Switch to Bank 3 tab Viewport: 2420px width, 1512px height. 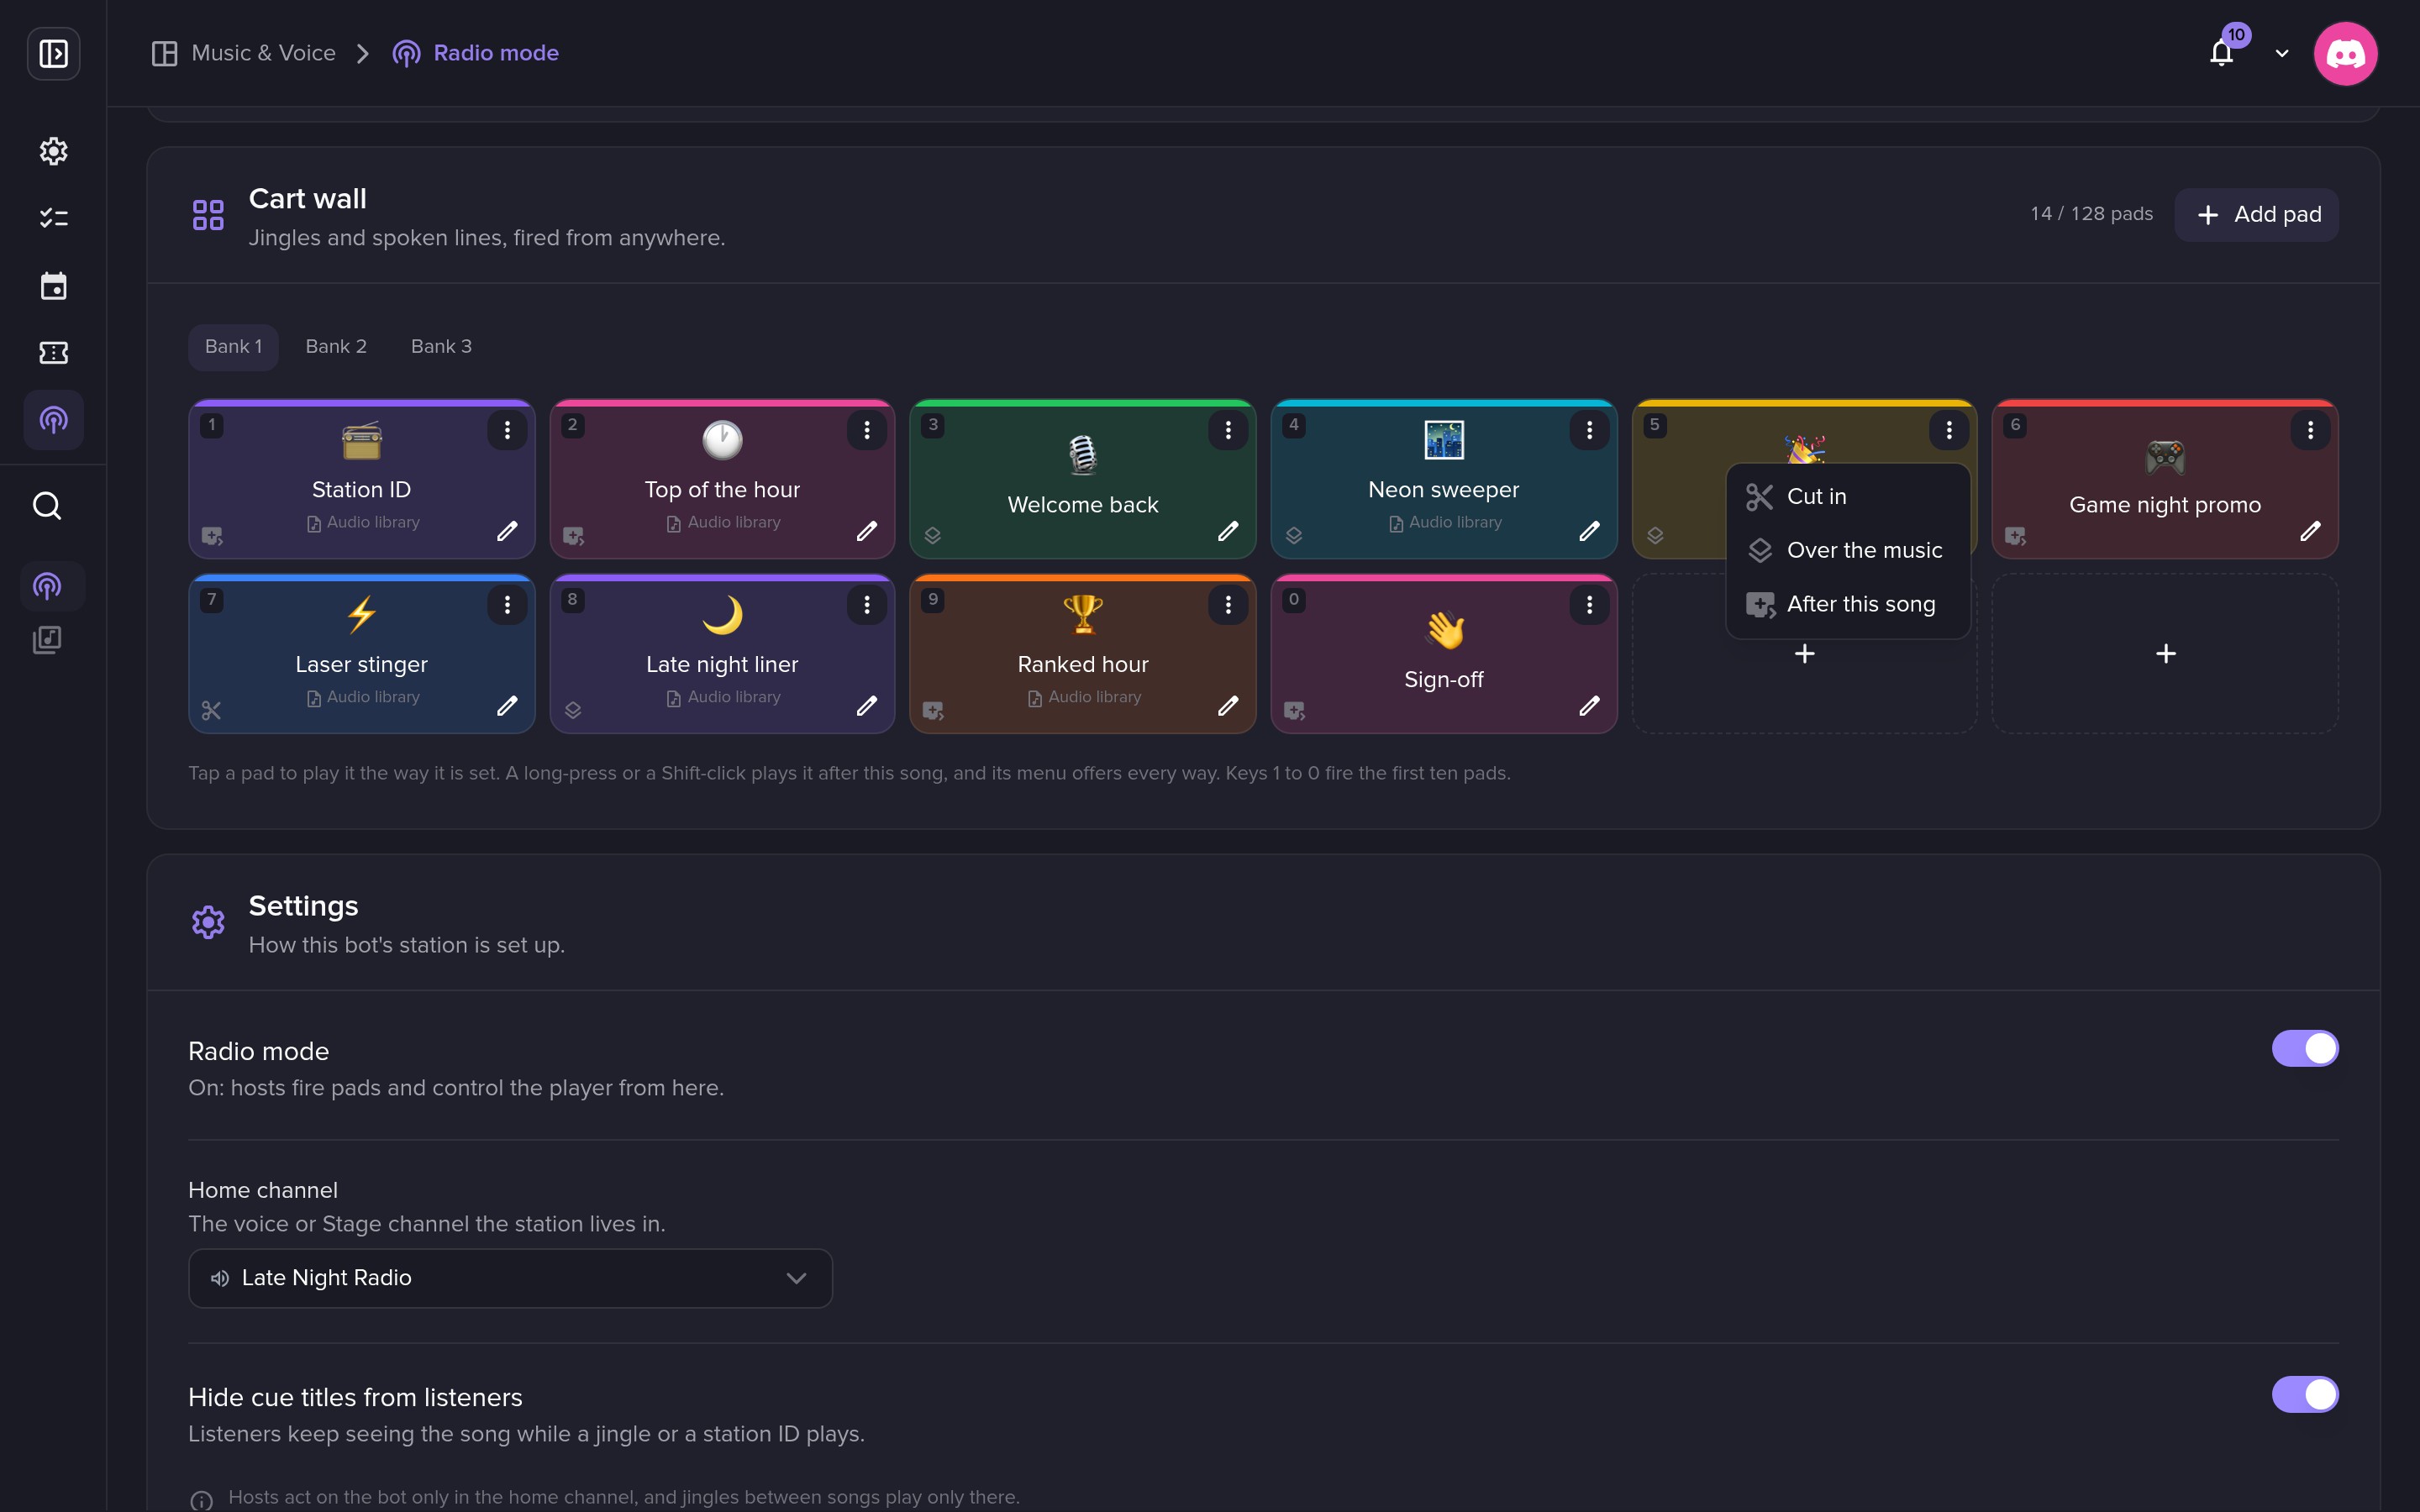(441, 347)
